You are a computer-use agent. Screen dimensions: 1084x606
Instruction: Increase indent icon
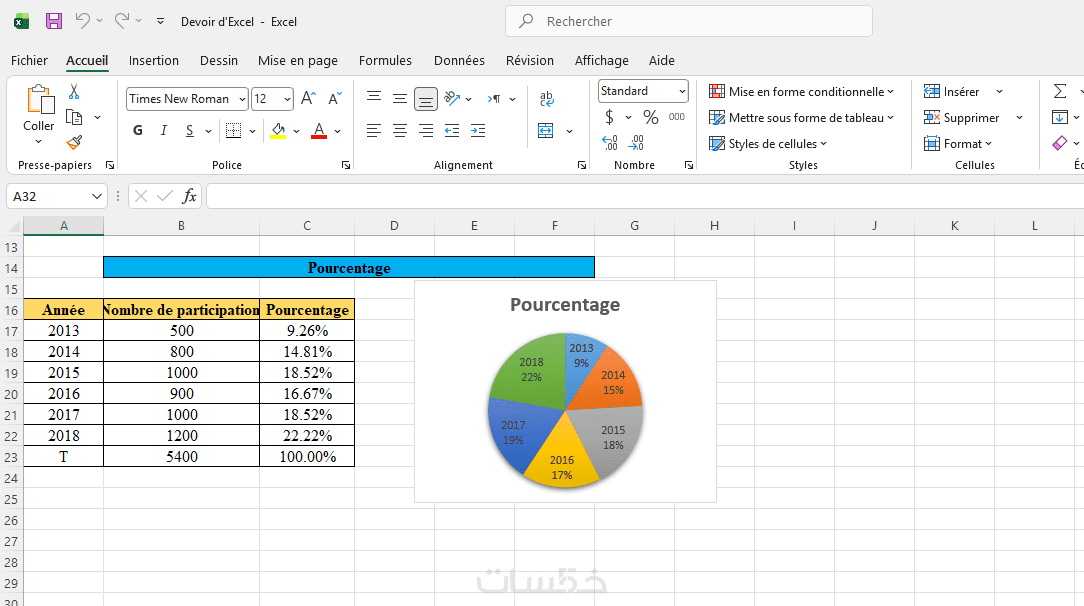[478, 131]
